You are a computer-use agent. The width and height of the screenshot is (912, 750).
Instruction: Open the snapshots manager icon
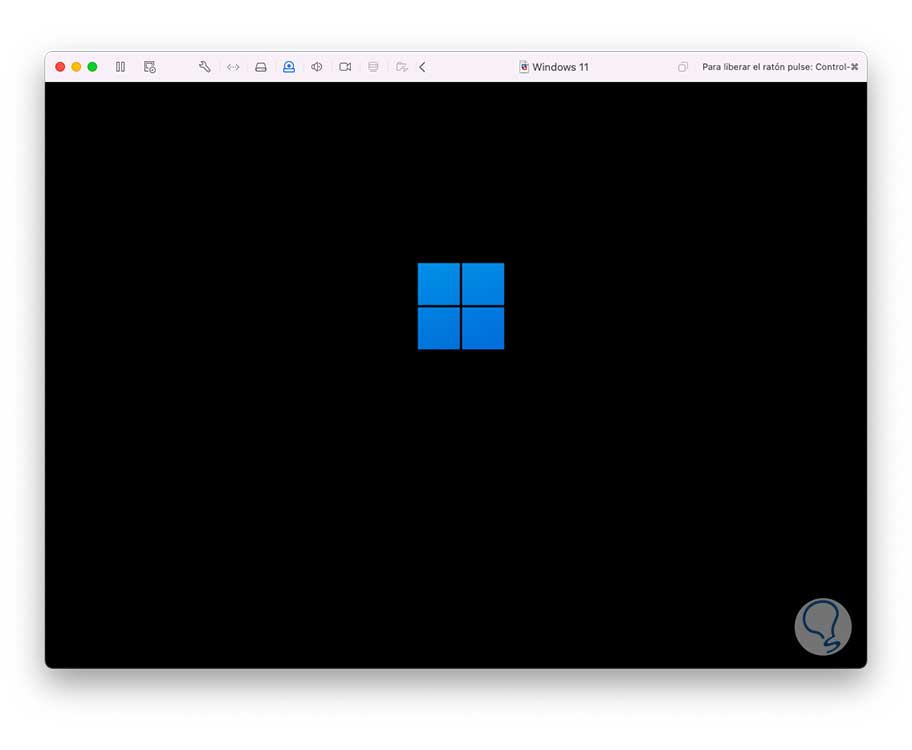149,67
